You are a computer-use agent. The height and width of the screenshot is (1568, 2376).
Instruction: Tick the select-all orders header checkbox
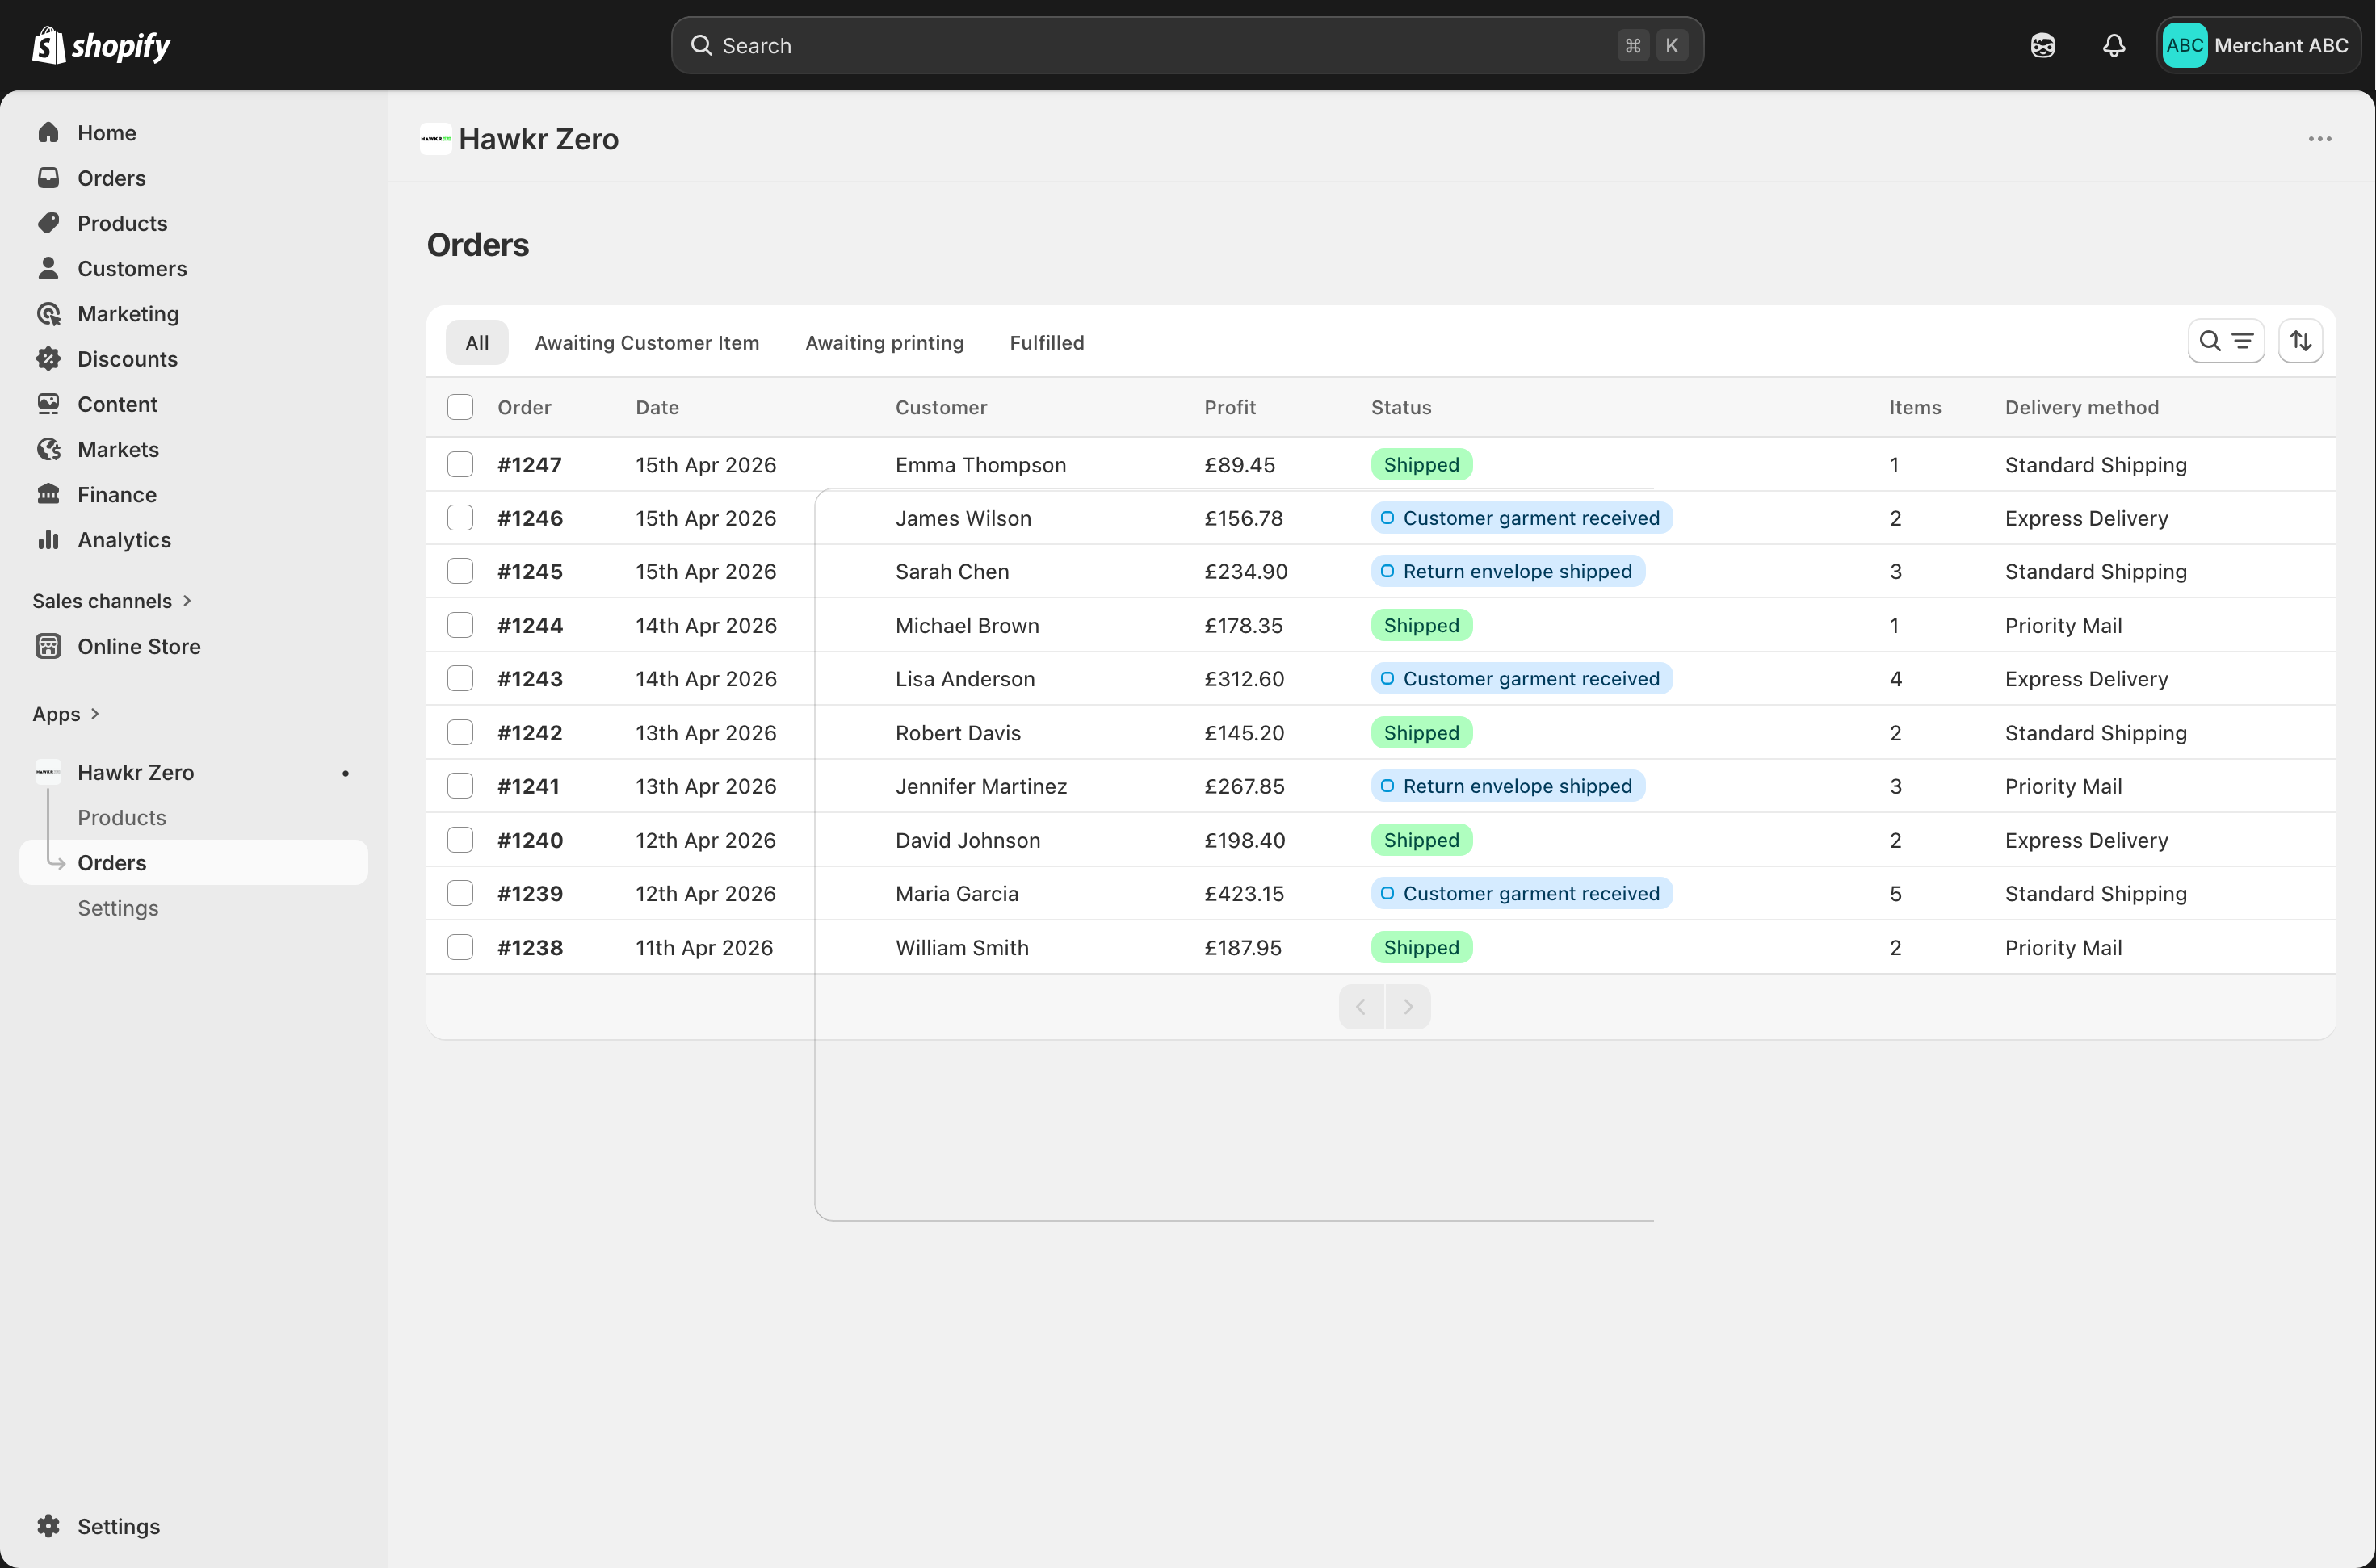click(x=460, y=407)
